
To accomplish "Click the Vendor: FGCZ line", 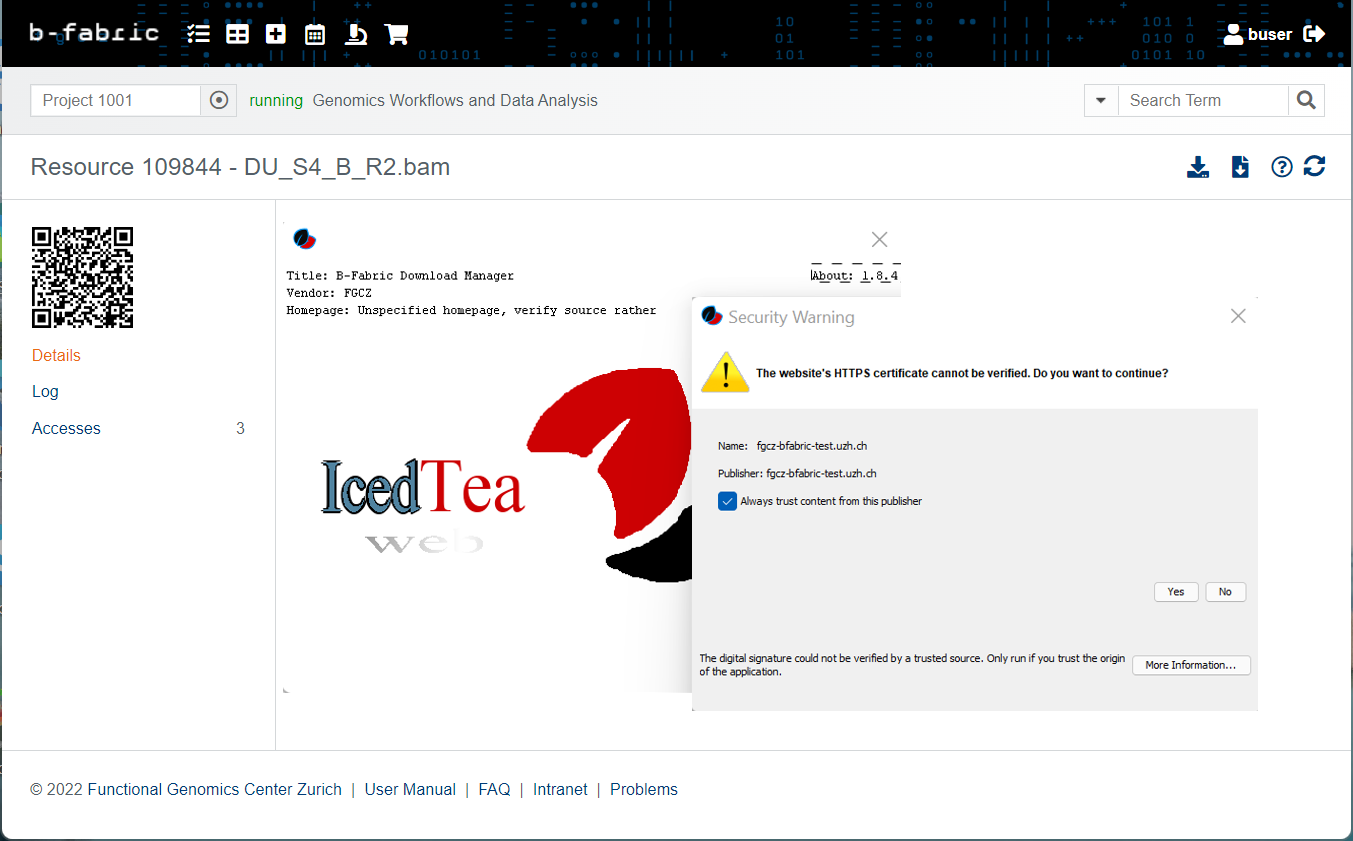I will pos(329,293).
